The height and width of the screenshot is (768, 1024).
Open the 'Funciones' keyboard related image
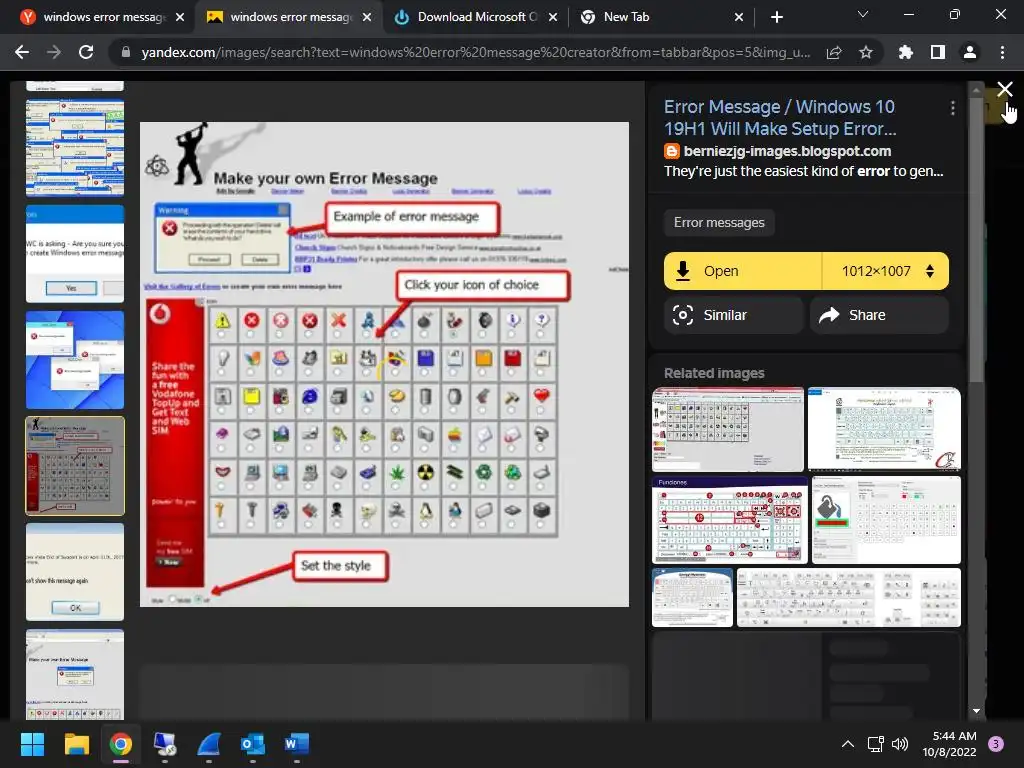(730, 520)
